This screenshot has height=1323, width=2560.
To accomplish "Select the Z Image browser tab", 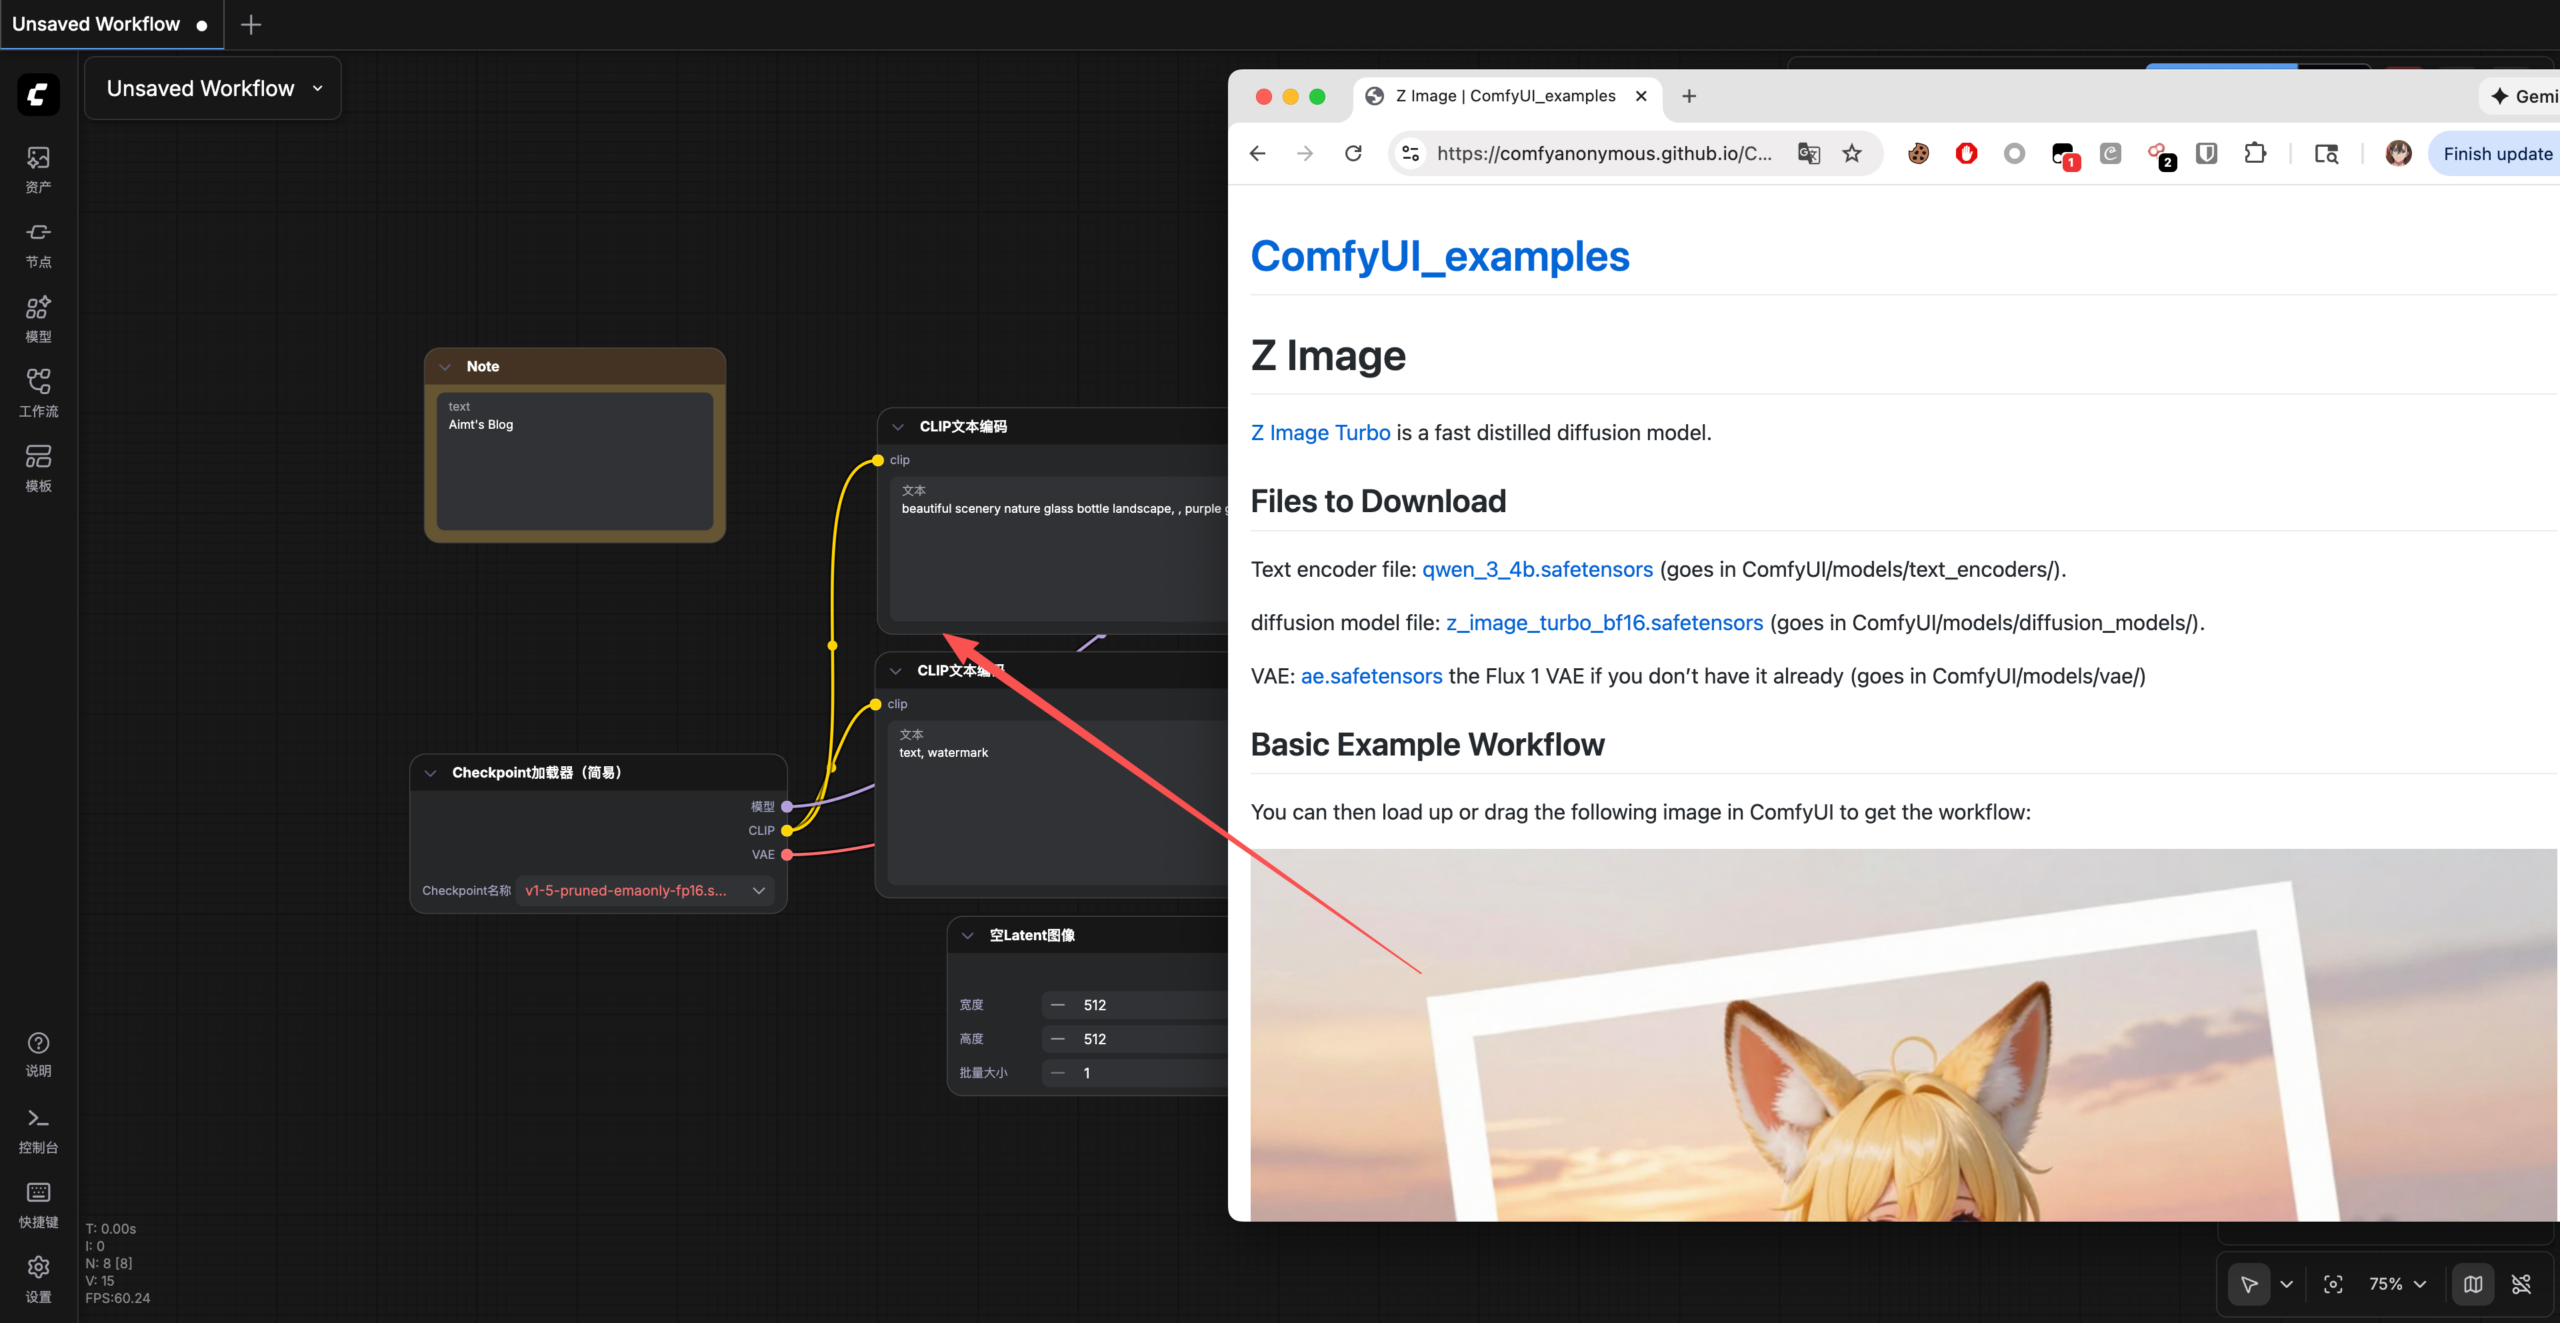I will pyautogui.click(x=1503, y=96).
